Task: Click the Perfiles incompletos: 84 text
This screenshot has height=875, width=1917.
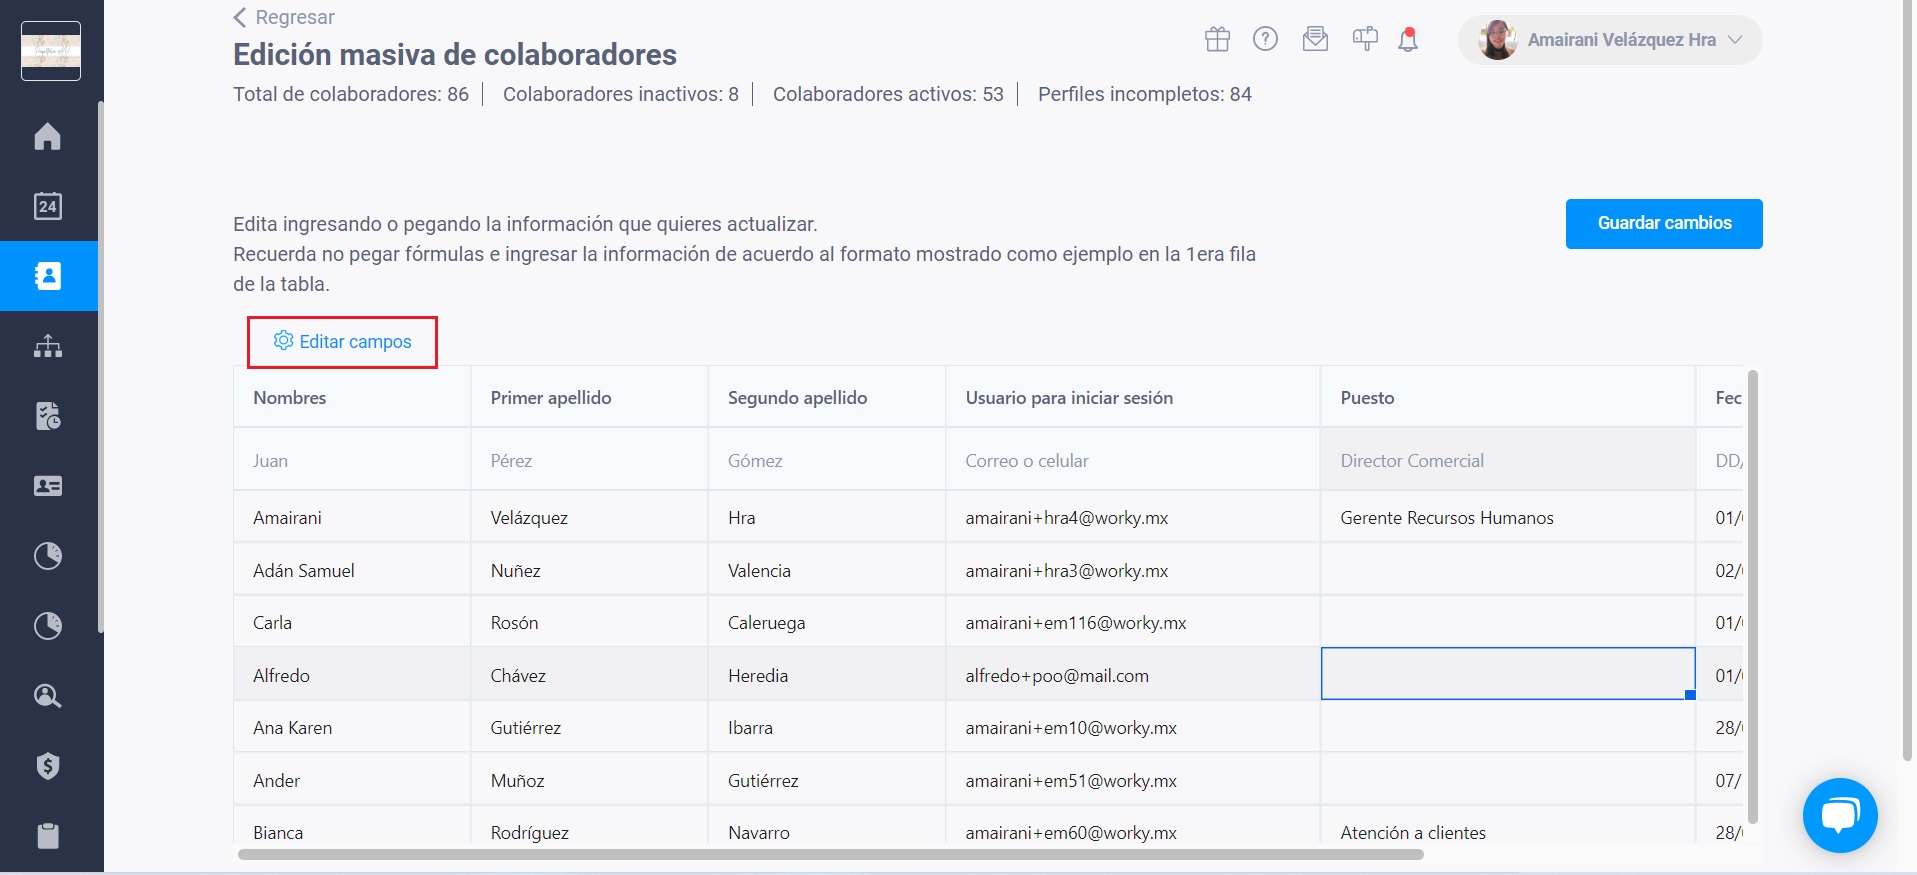Action: pyautogui.click(x=1144, y=94)
